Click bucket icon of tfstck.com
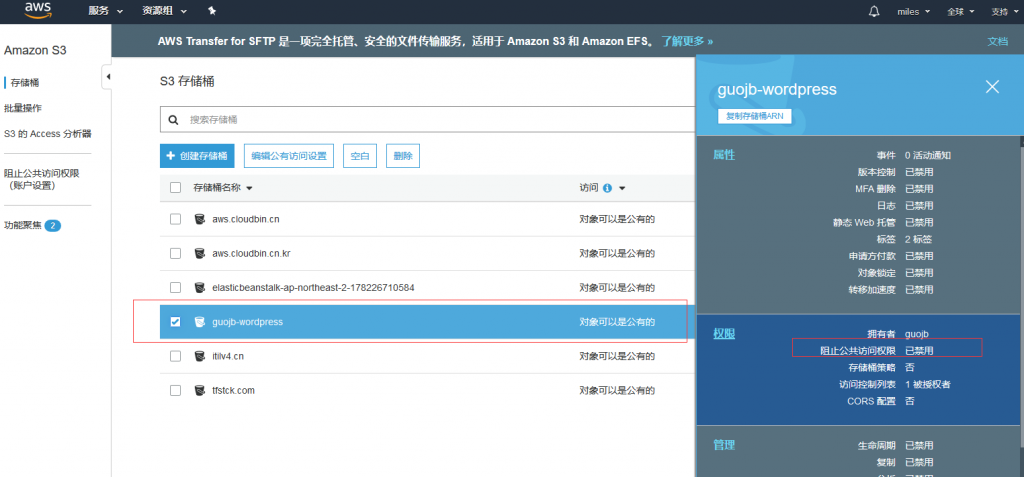Viewport: 1024px width, 477px height. point(200,390)
